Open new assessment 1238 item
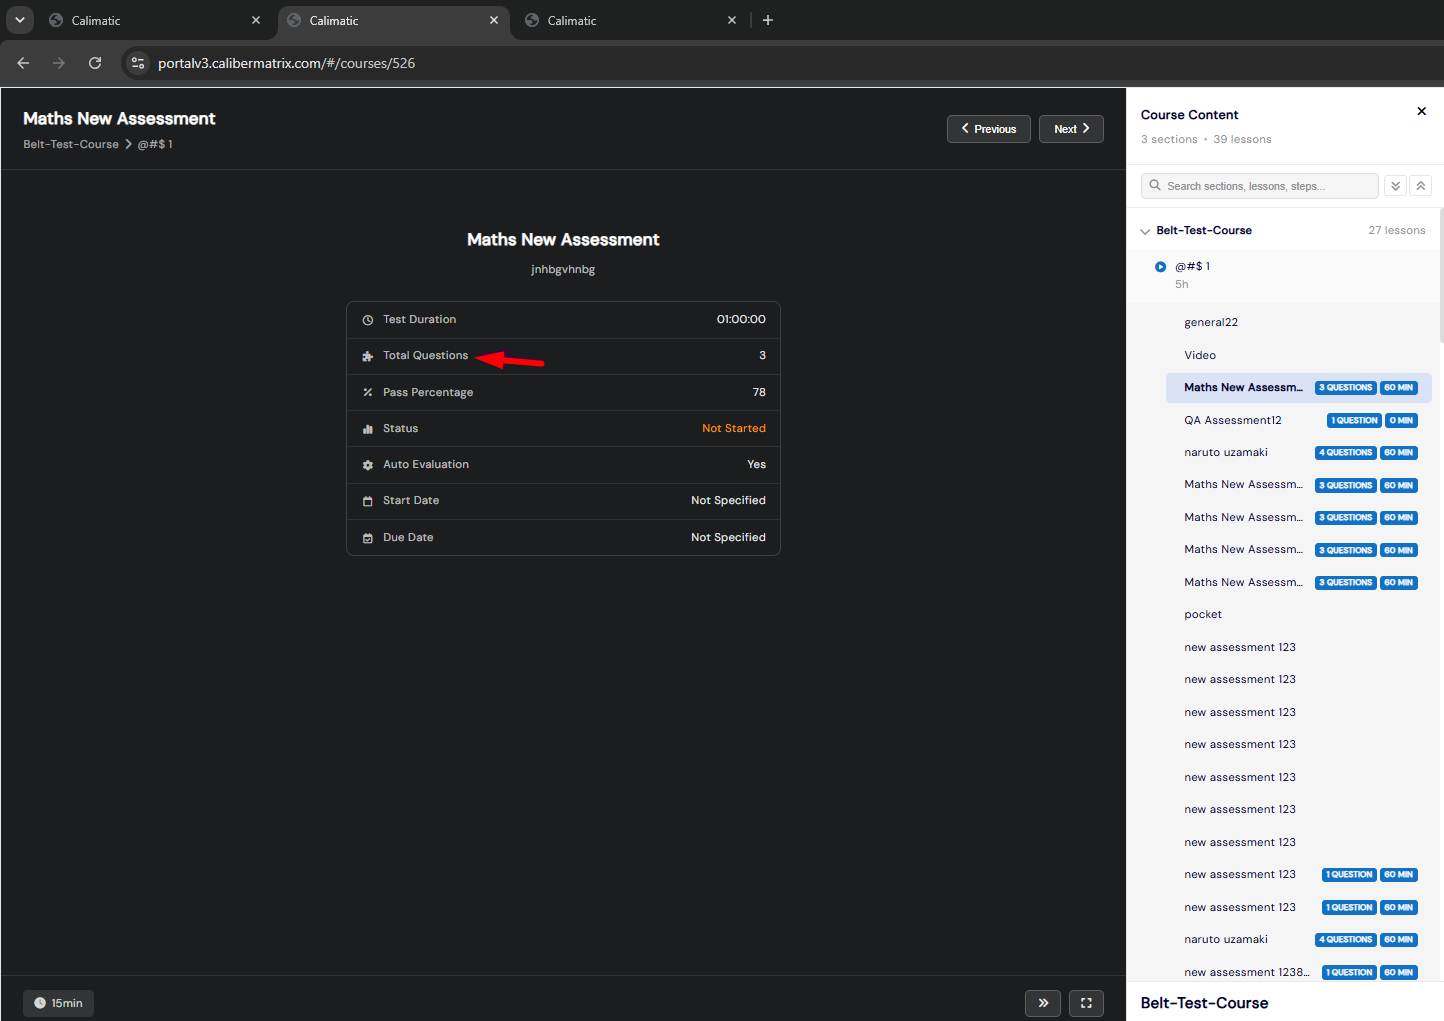 [1246, 972]
